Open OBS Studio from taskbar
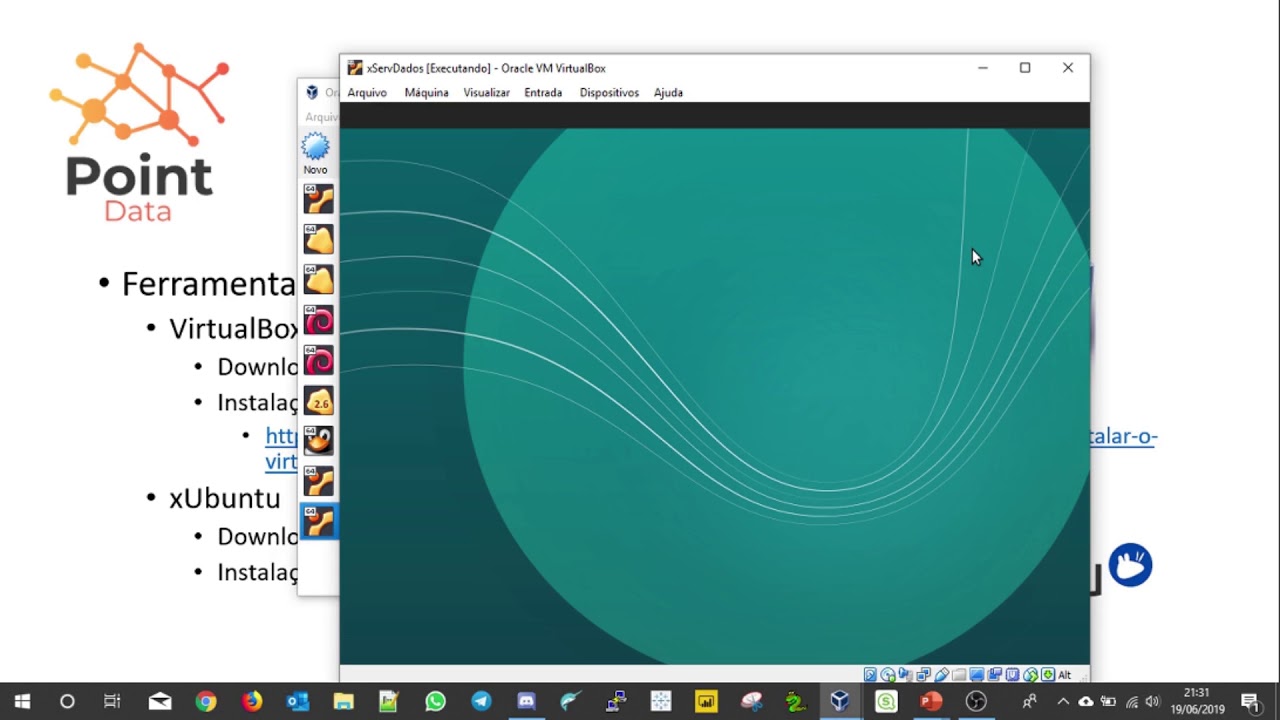The width and height of the screenshot is (1280, 720). pyautogui.click(x=977, y=701)
